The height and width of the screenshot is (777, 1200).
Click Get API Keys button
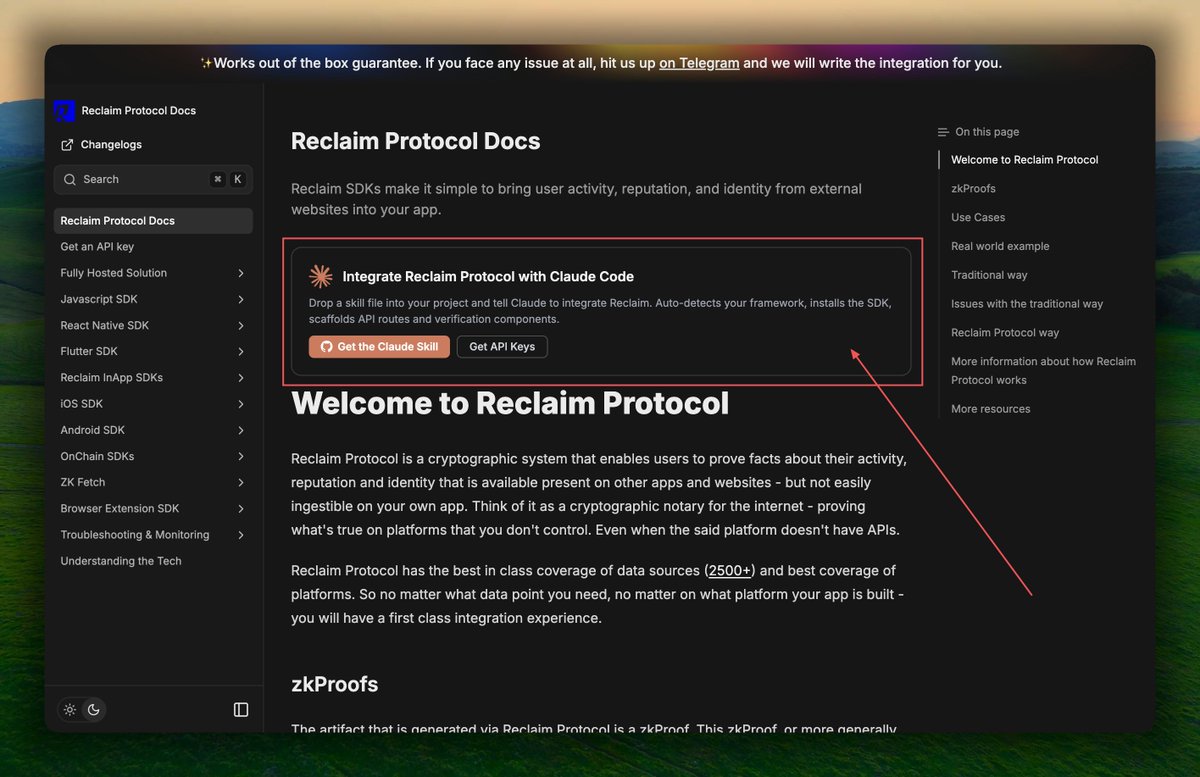(502, 347)
